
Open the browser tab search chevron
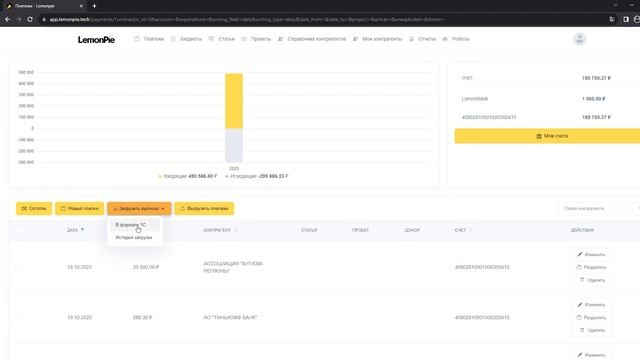pyautogui.click(x=616, y=5)
